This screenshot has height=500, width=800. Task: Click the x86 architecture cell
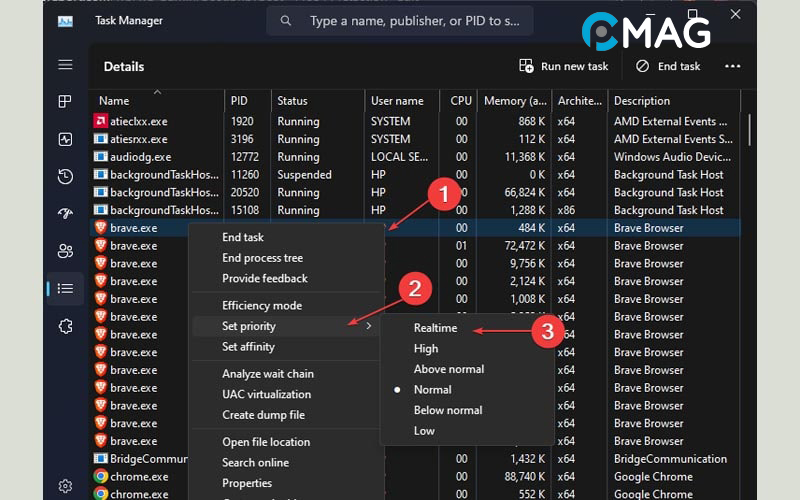tap(566, 210)
